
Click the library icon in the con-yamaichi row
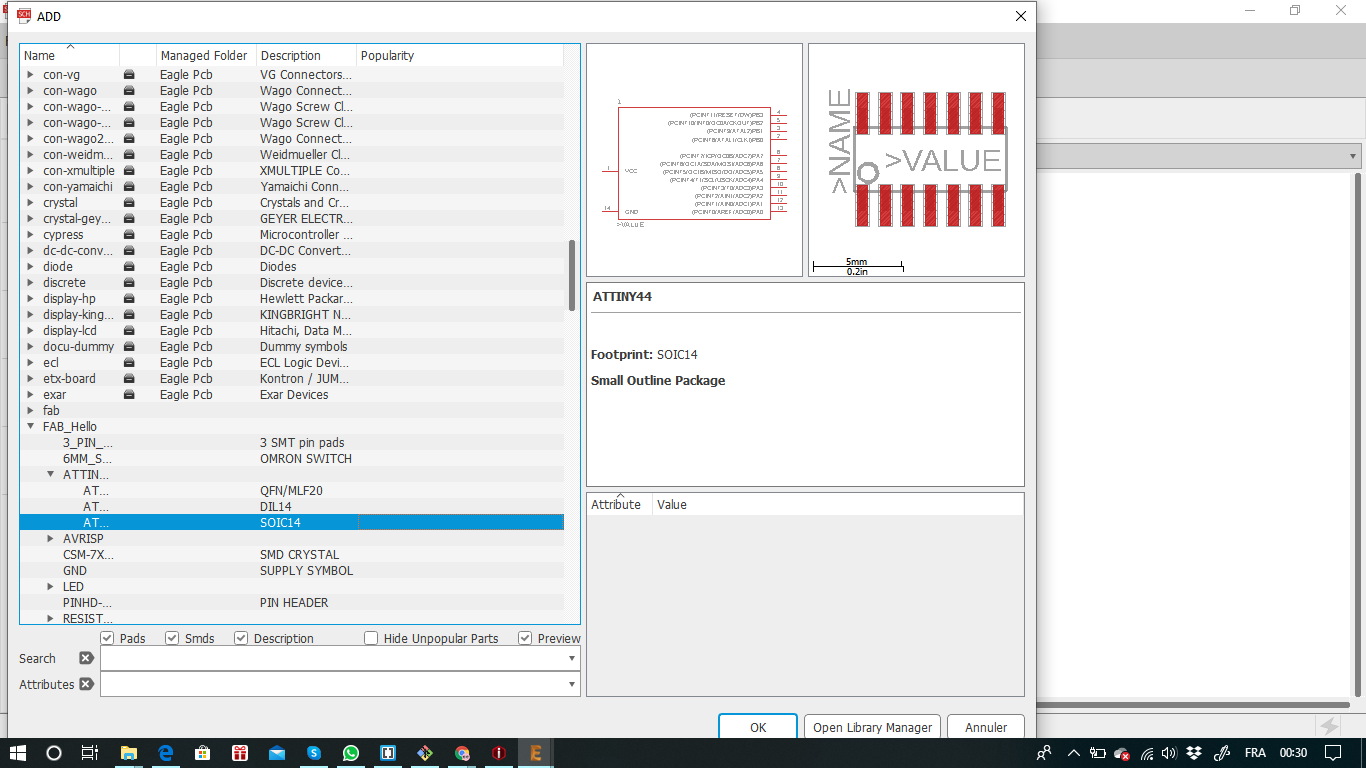[x=129, y=187]
